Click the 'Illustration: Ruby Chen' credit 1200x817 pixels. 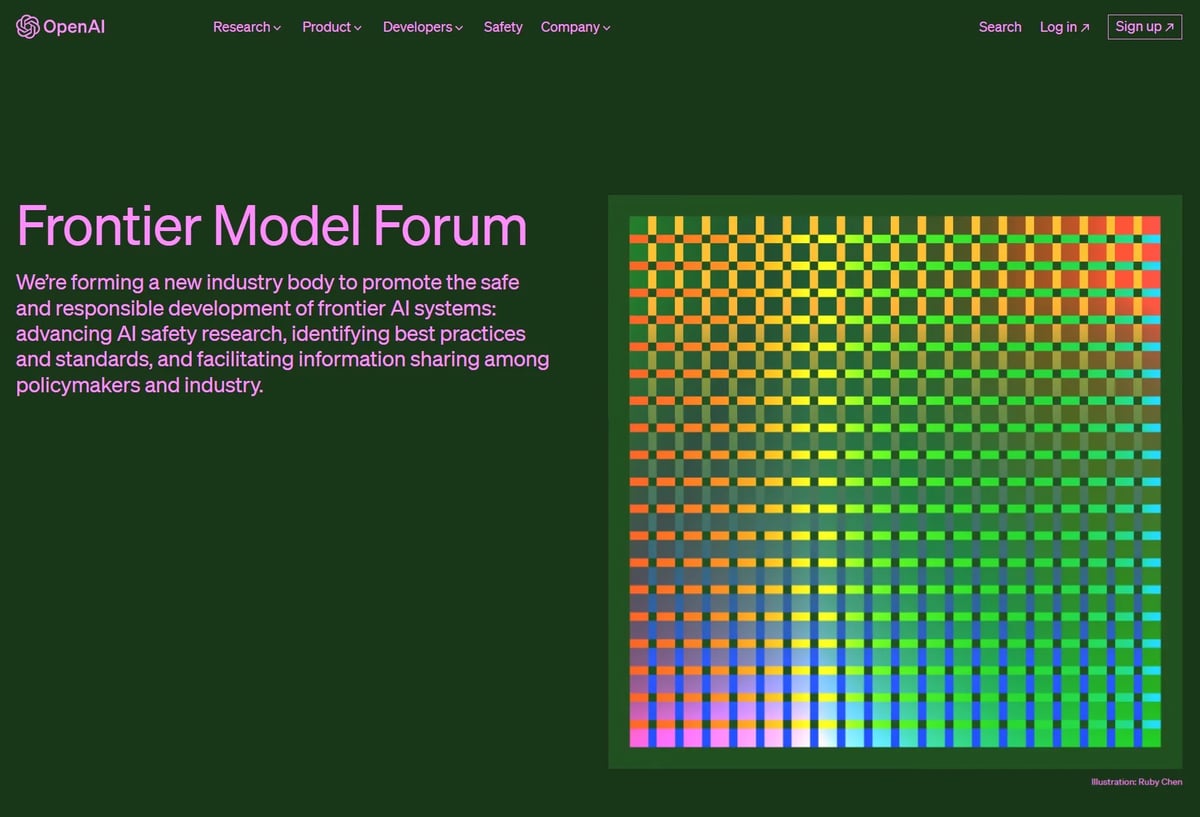[1136, 781]
